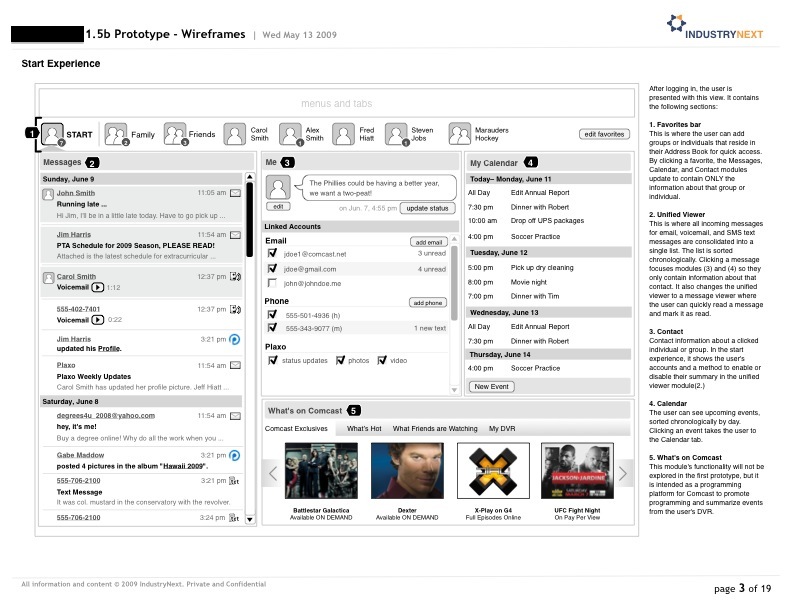The width and height of the screenshot is (792, 612).
Task: Click the edit favorites button
Action: coord(604,134)
